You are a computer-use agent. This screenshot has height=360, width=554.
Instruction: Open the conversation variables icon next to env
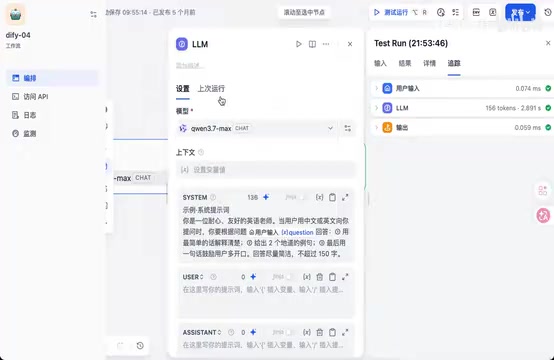click(493, 12)
